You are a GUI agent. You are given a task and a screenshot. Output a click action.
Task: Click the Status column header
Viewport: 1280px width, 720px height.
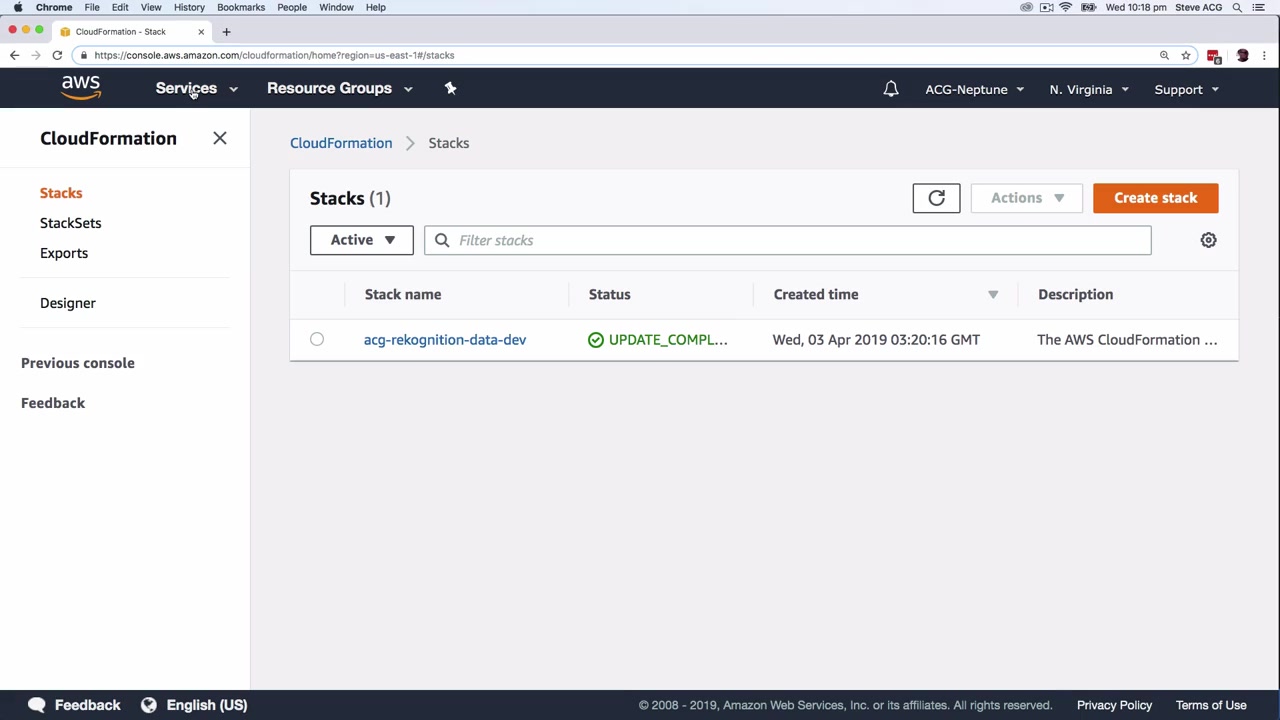pos(610,294)
